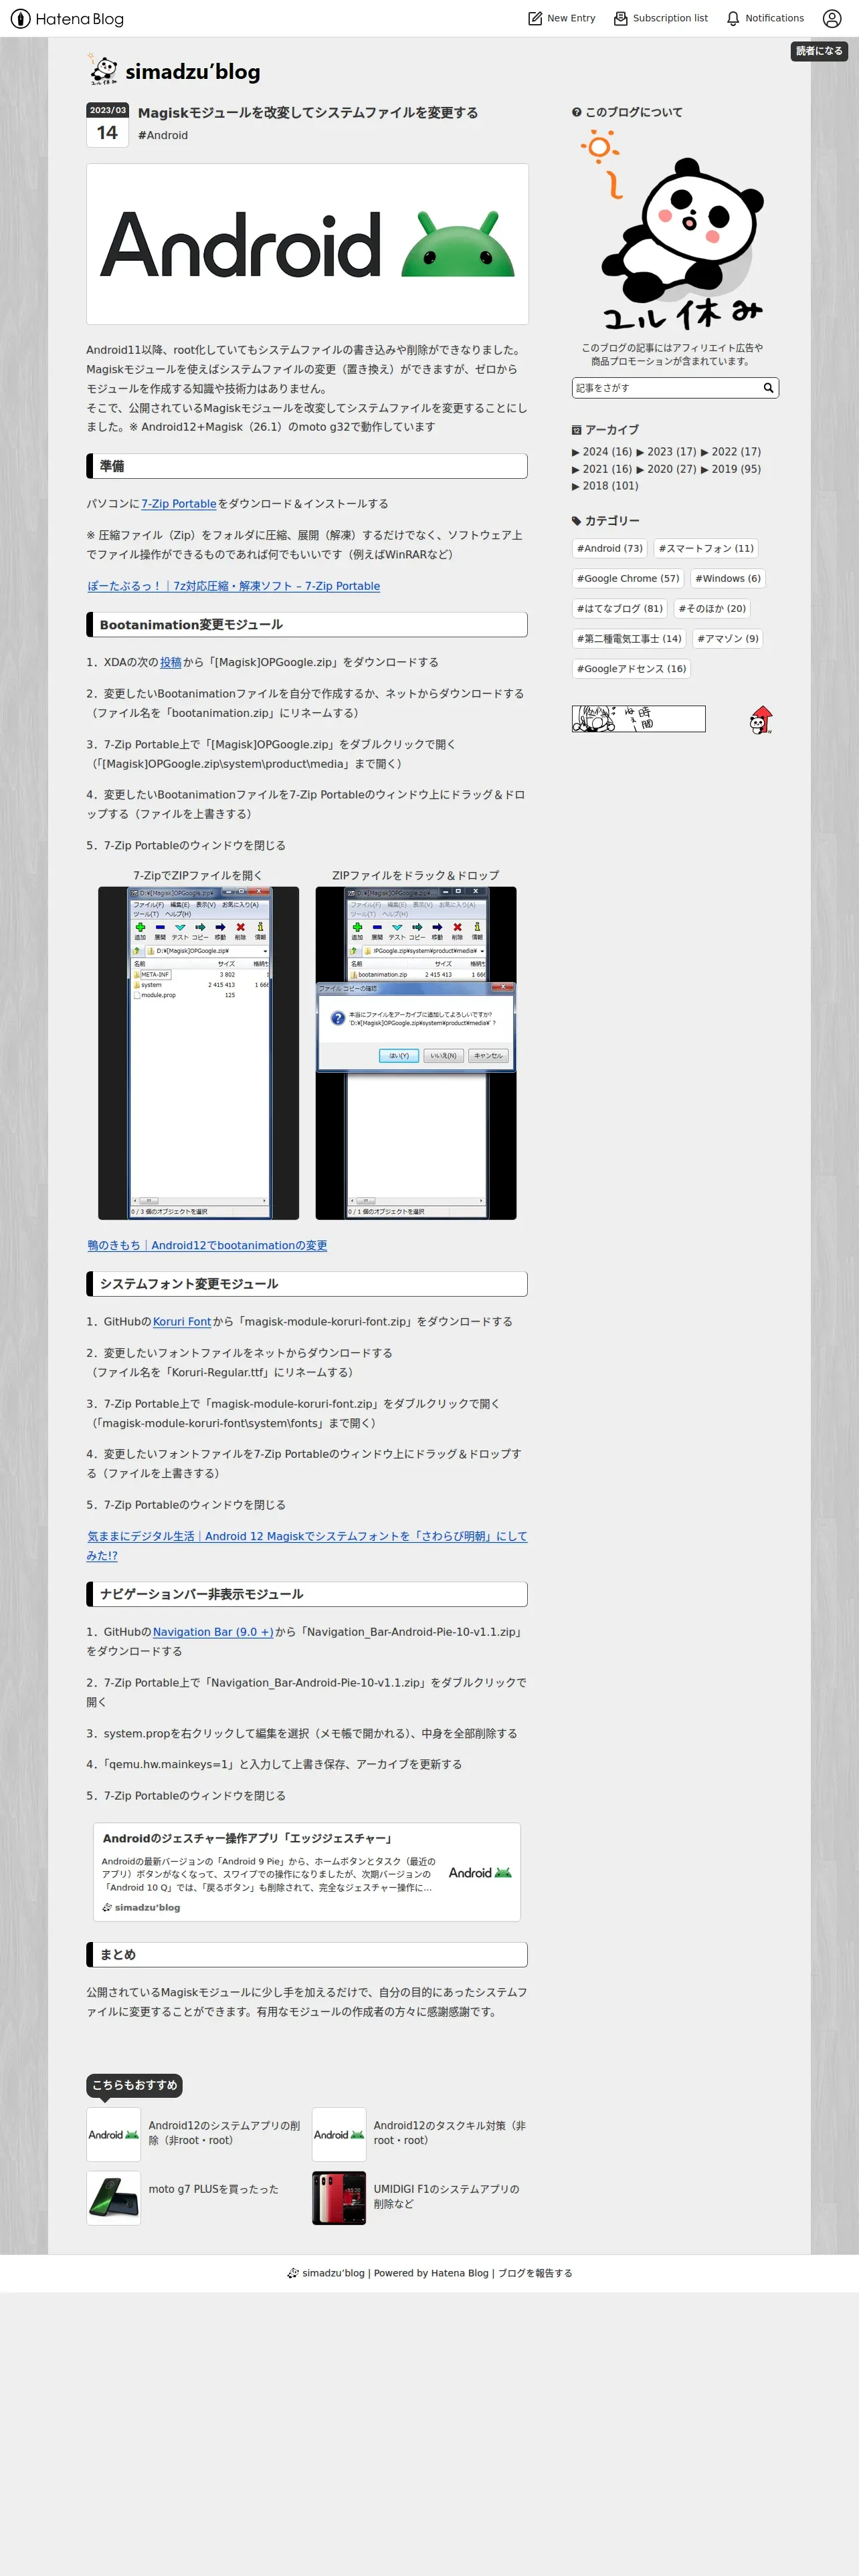Click ブログを報告する in footer
The width and height of the screenshot is (859, 2576).
(x=535, y=2273)
